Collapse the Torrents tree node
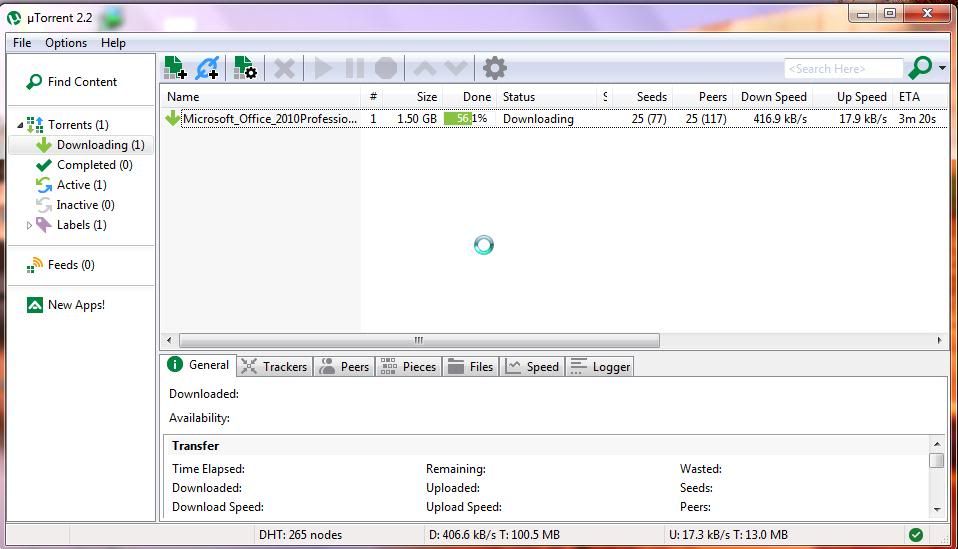 coord(20,125)
